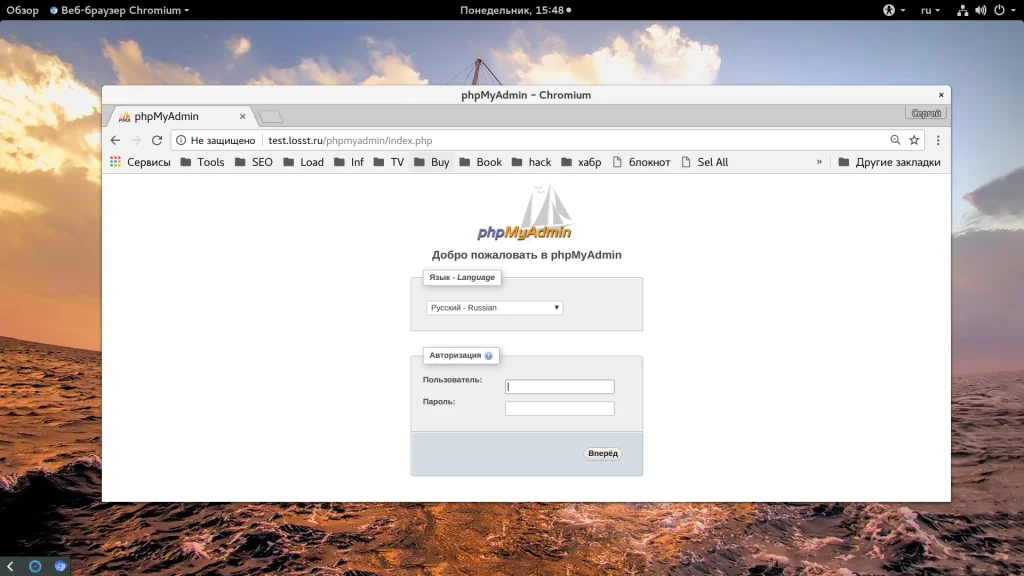This screenshot has height=576, width=1024.
Task: Open the Chromium three-dot menu
Action: (x=938, y=140)
